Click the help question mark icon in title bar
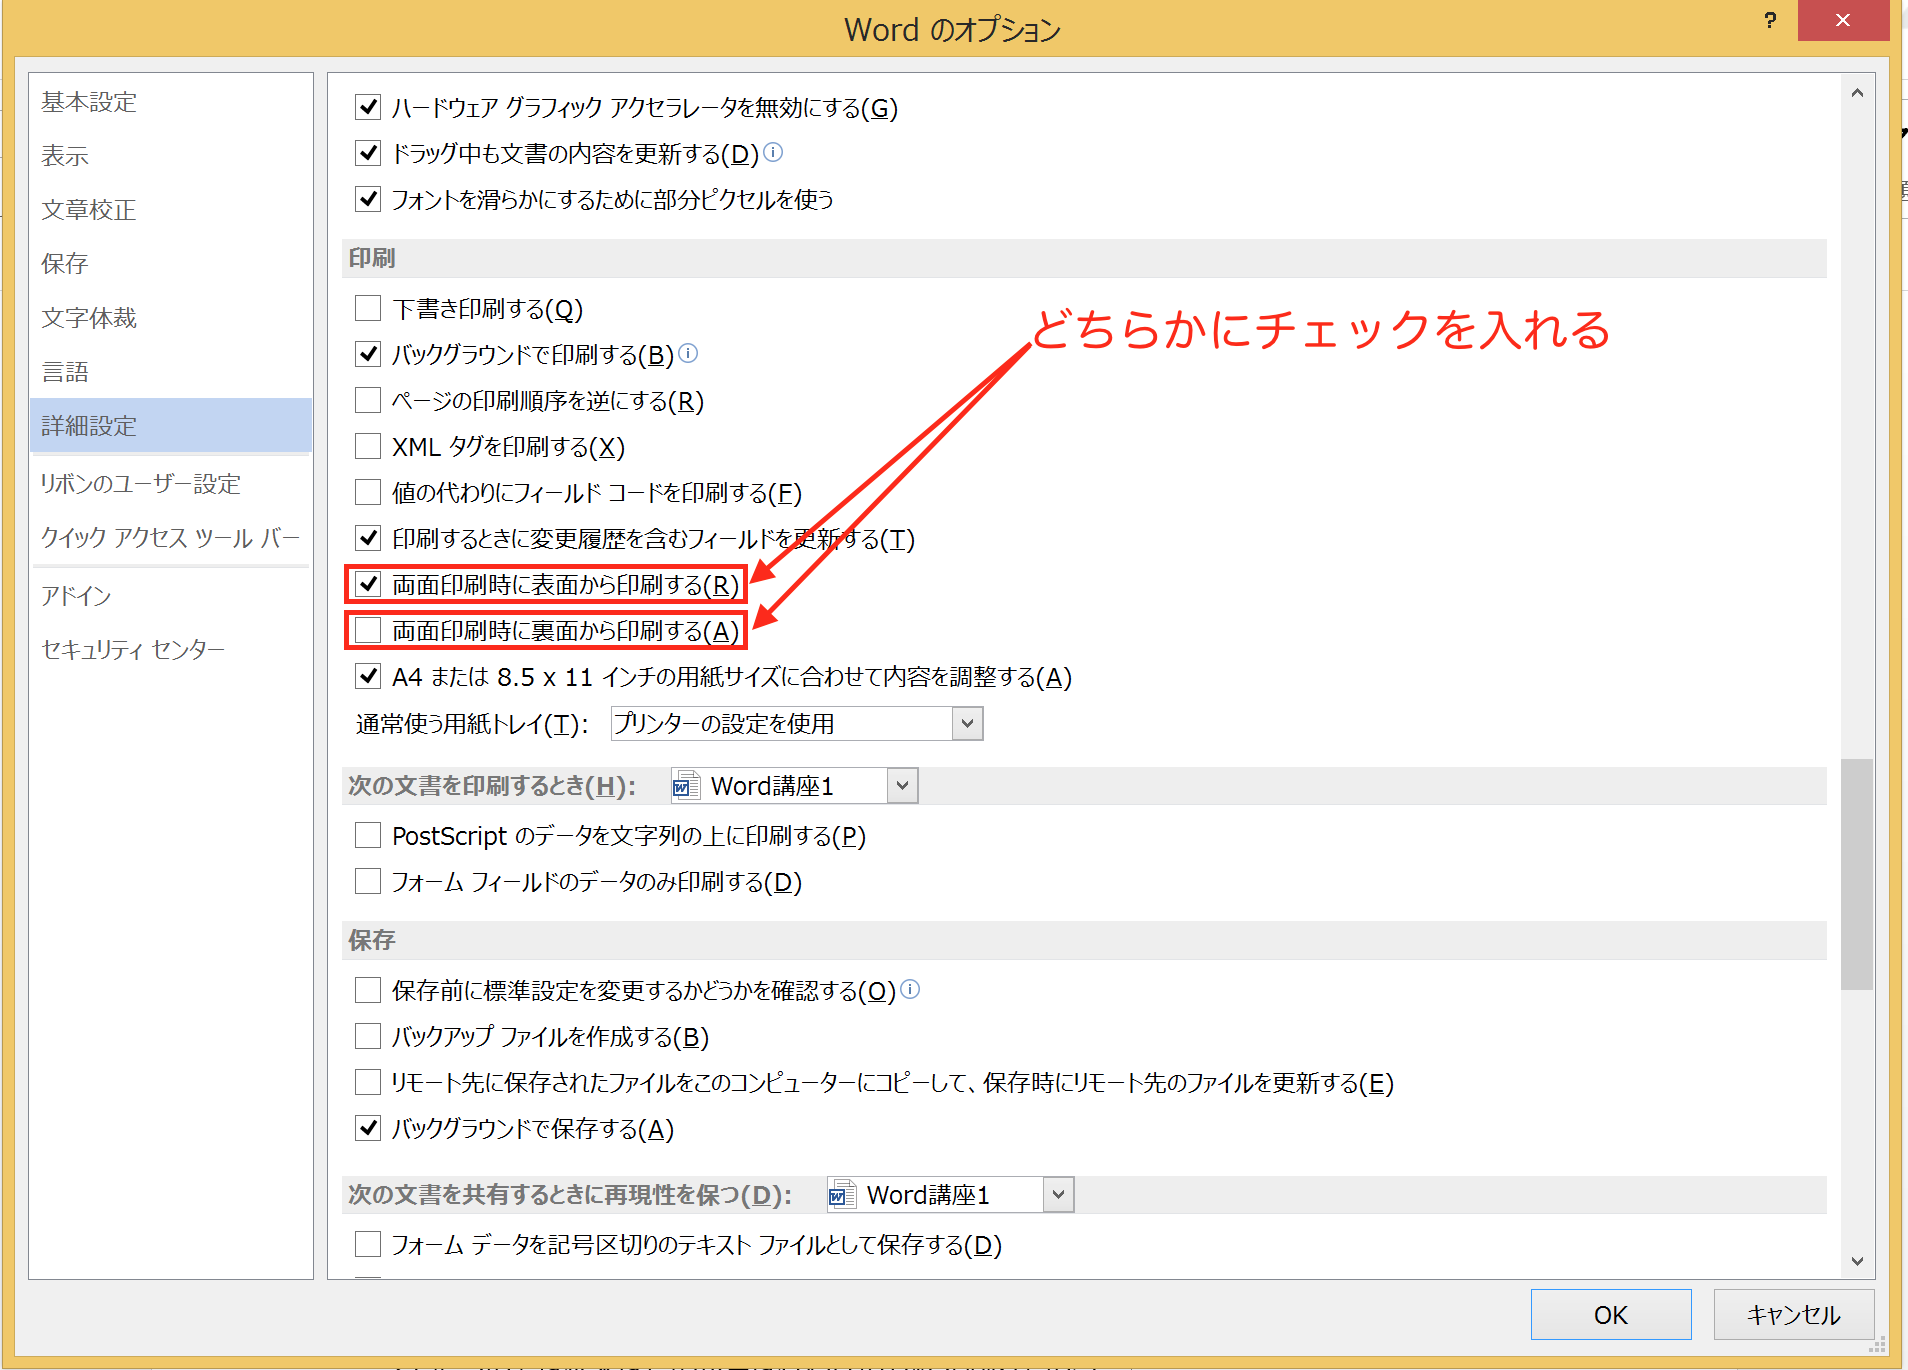Viewport: 1908px width, 1370px height. pos(1770,21)
